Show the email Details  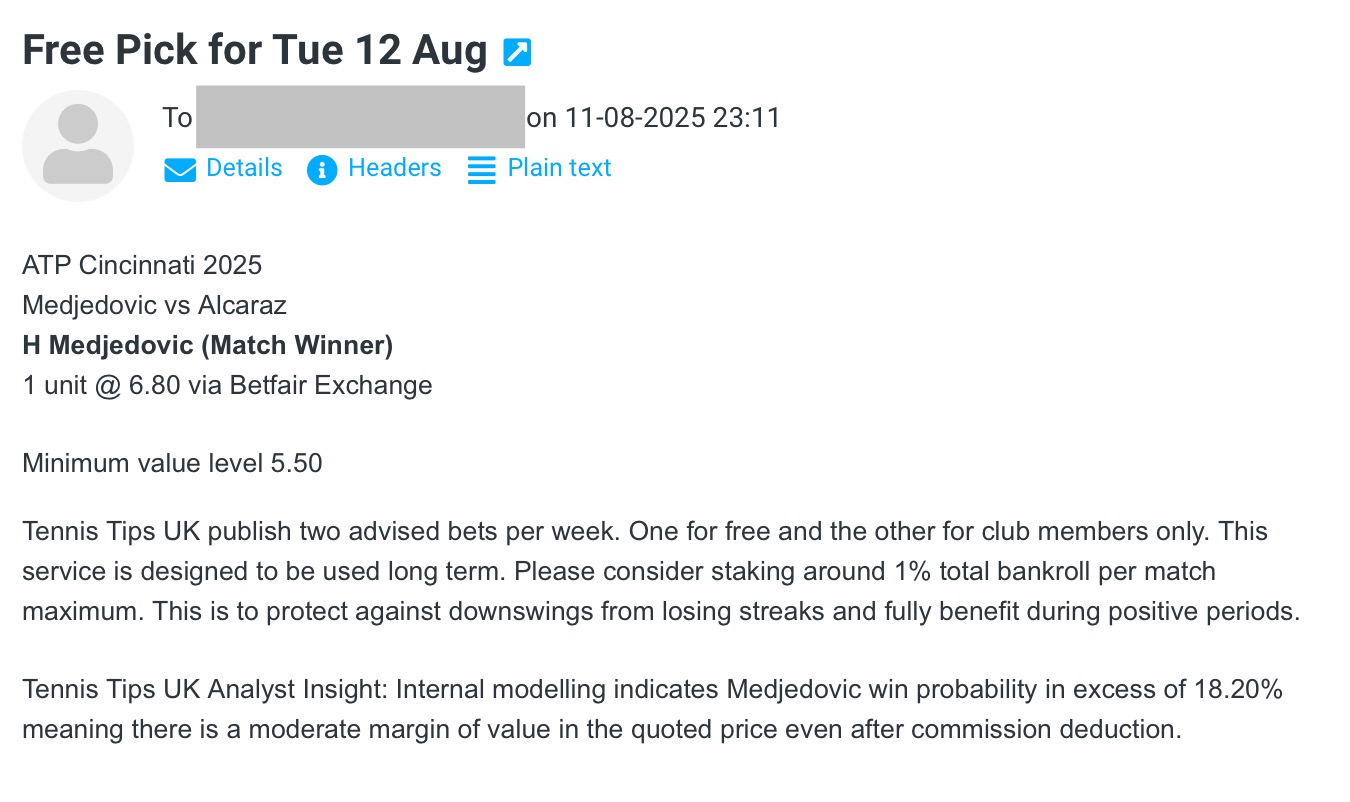[x=244, y=168]
